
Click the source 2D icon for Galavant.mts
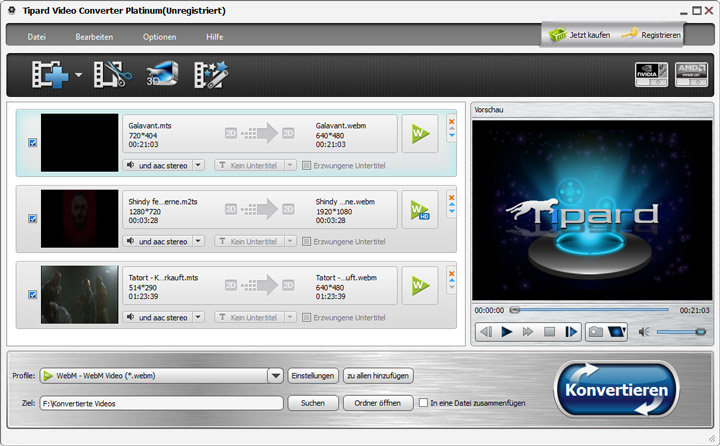click(231, 133)
